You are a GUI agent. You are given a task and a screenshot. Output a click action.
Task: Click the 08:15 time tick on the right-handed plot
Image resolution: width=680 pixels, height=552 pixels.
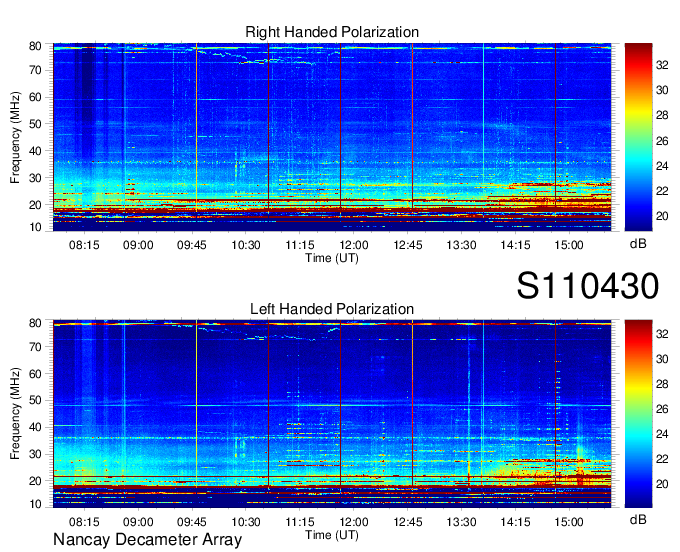tap(84, 245)
